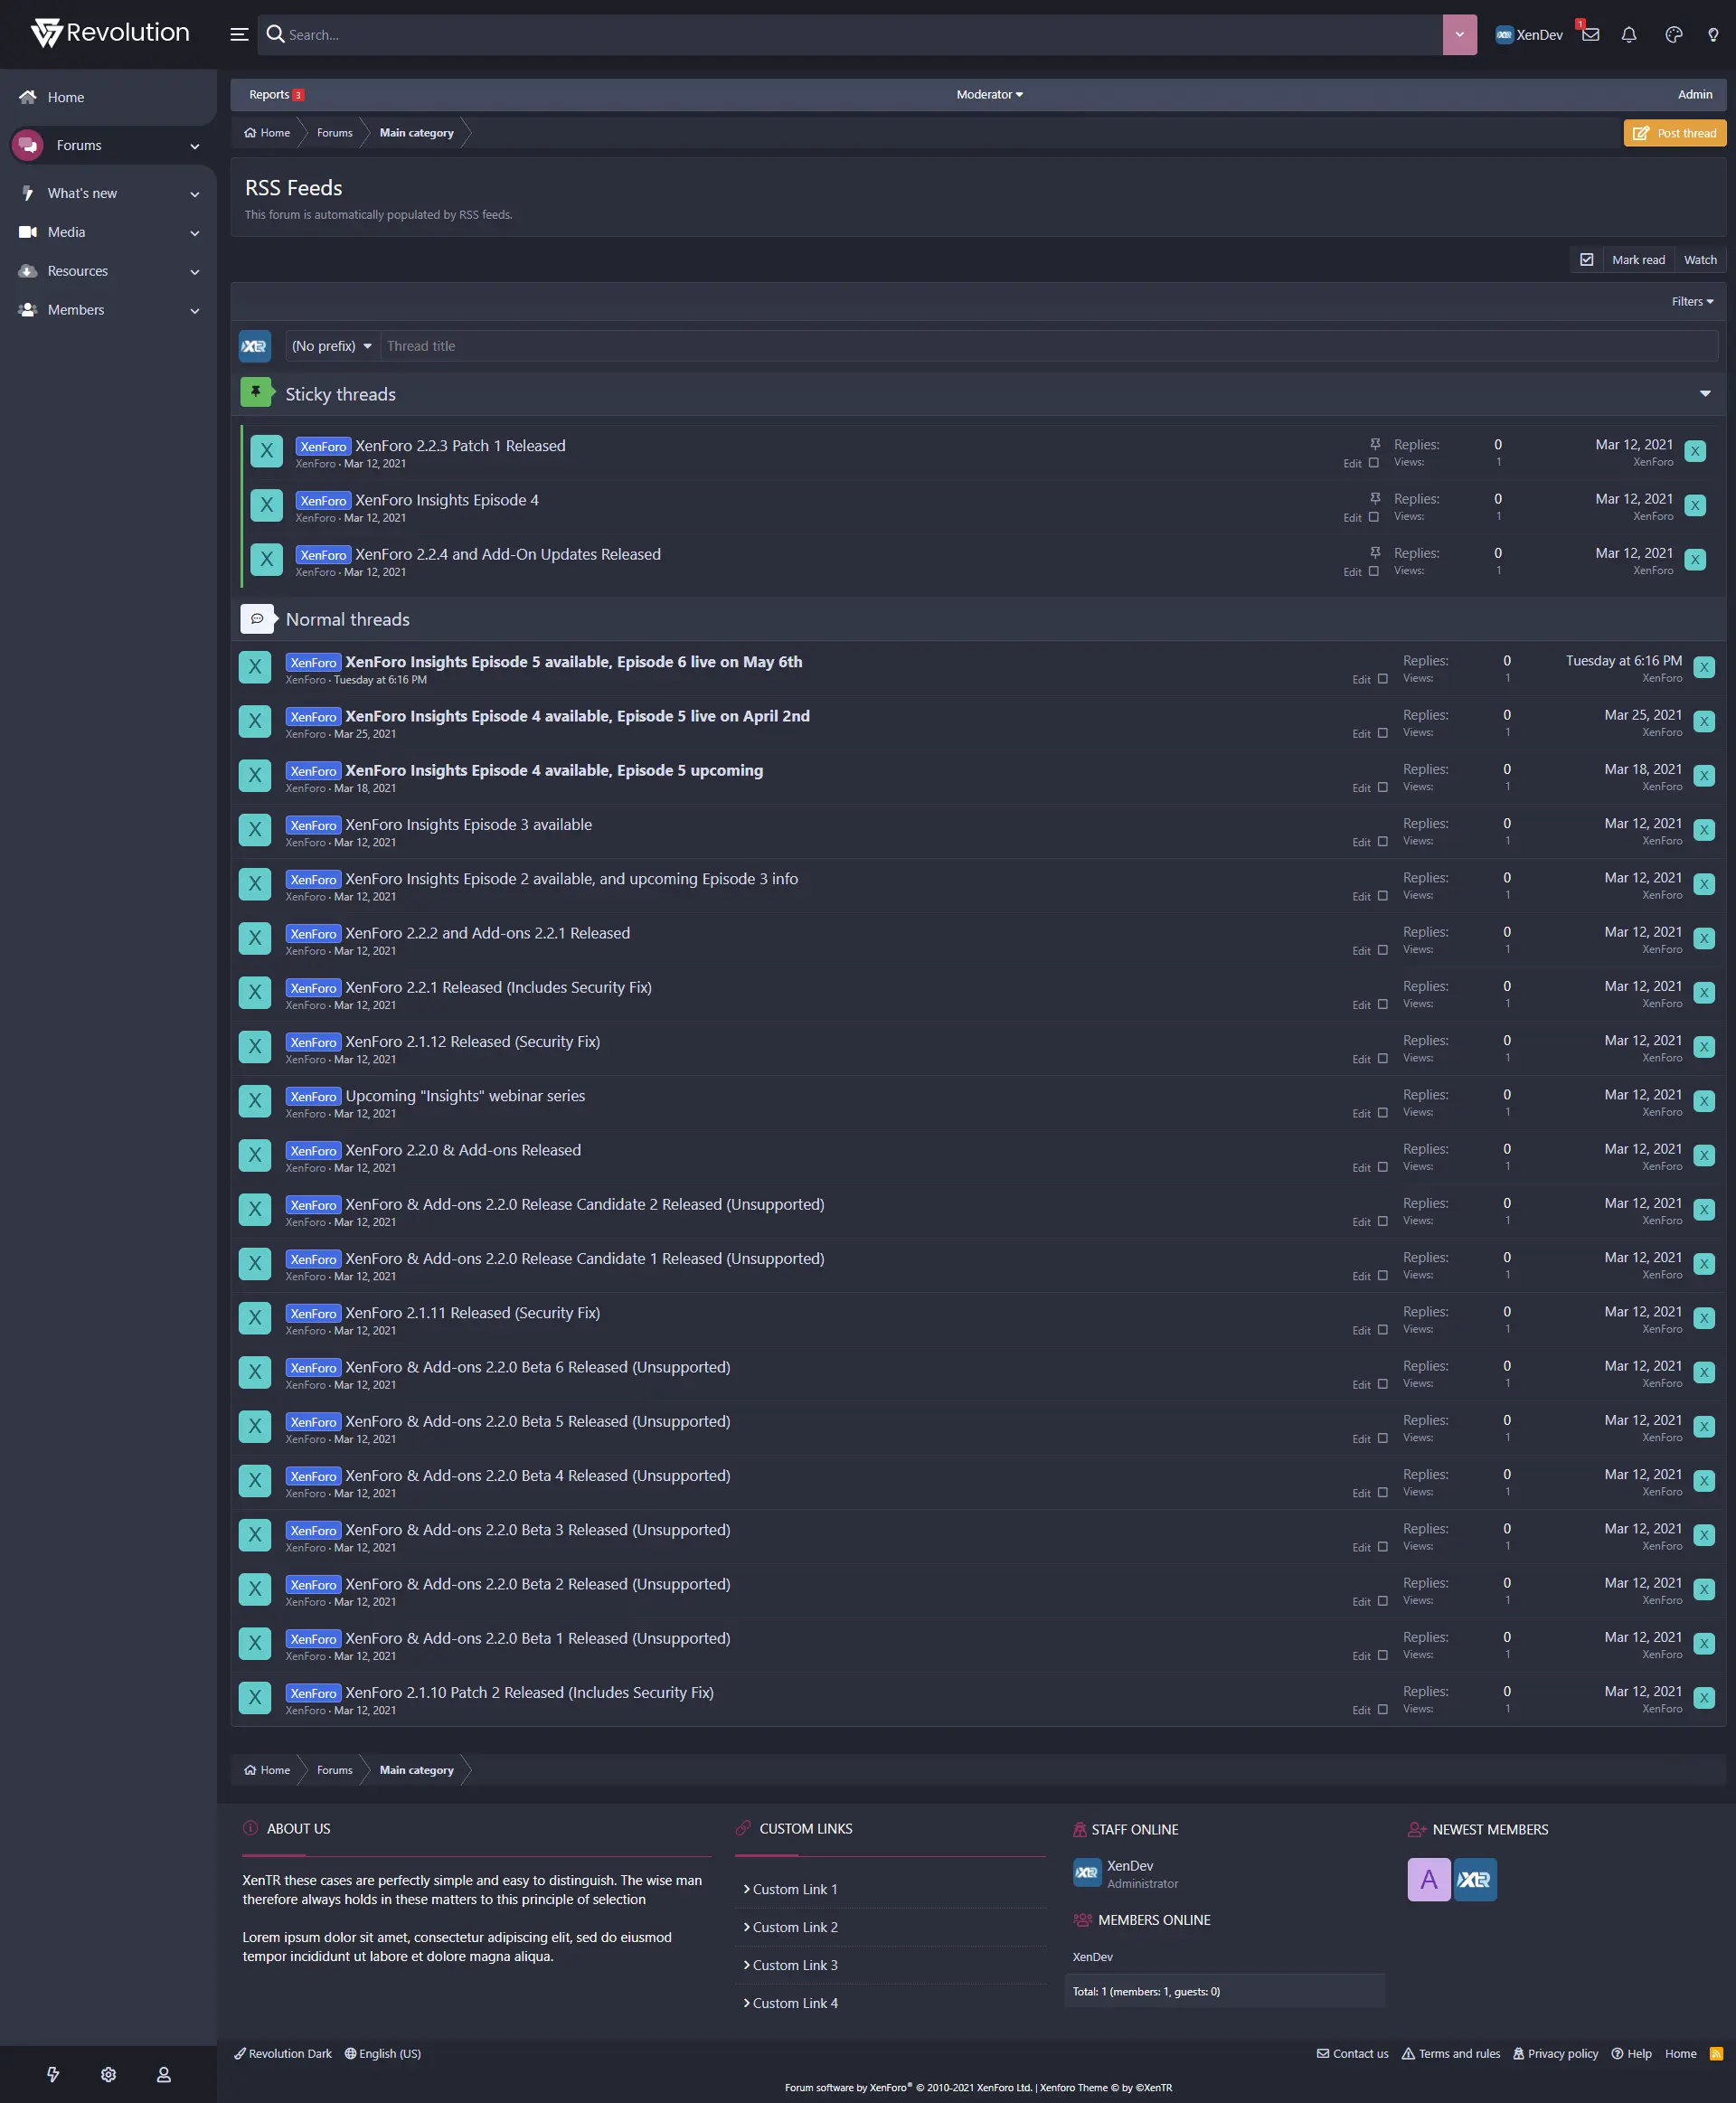Image resolution: width=1736 pixels, height=2103 pixels.
Task: Expand the Resources sidebar submenu arrow
Action: (x=195, y=272)
